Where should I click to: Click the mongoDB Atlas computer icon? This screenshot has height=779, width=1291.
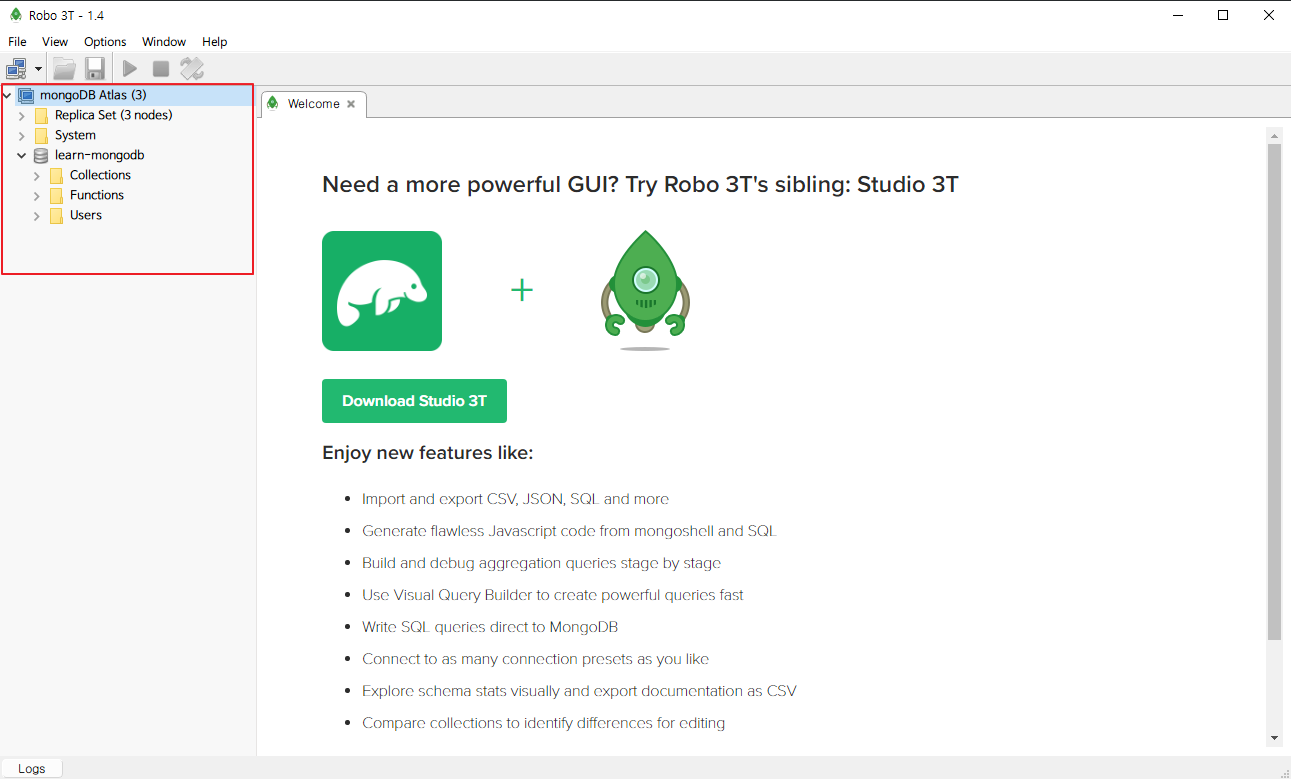pos(26,95)
